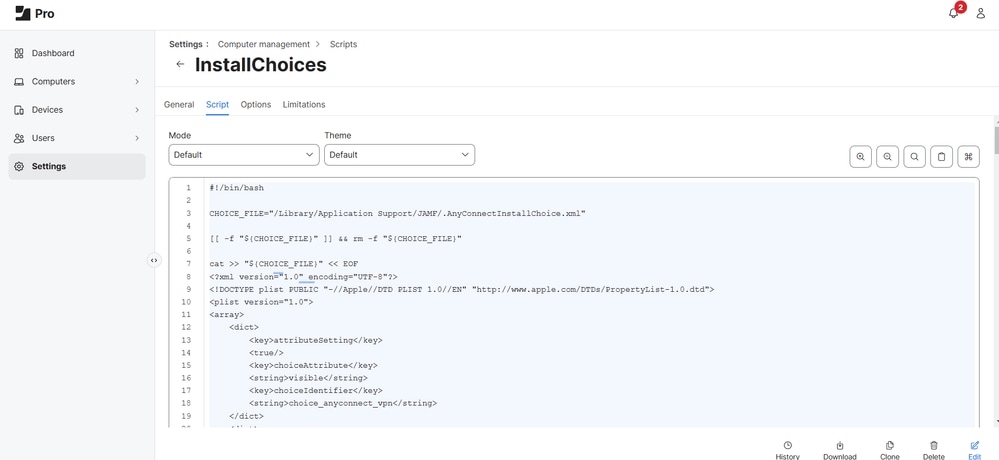
Task: Collapse the sidebar with the handle
Action: [x=154, y=260]
